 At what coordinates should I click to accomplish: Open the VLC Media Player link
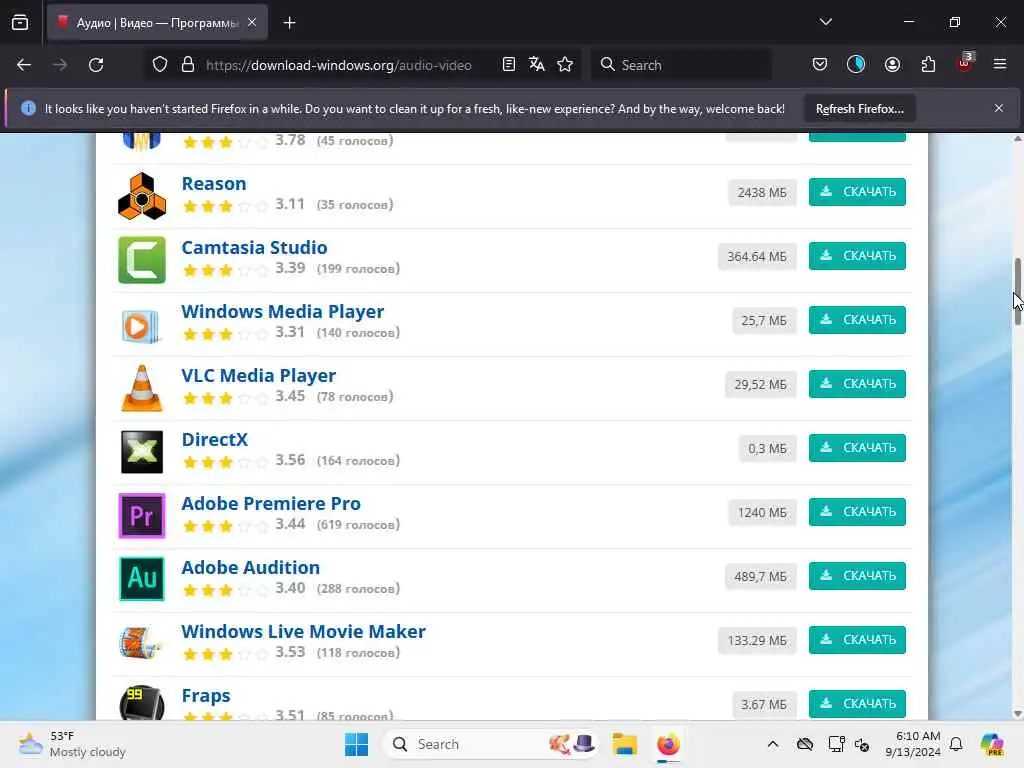click(258, 376)
